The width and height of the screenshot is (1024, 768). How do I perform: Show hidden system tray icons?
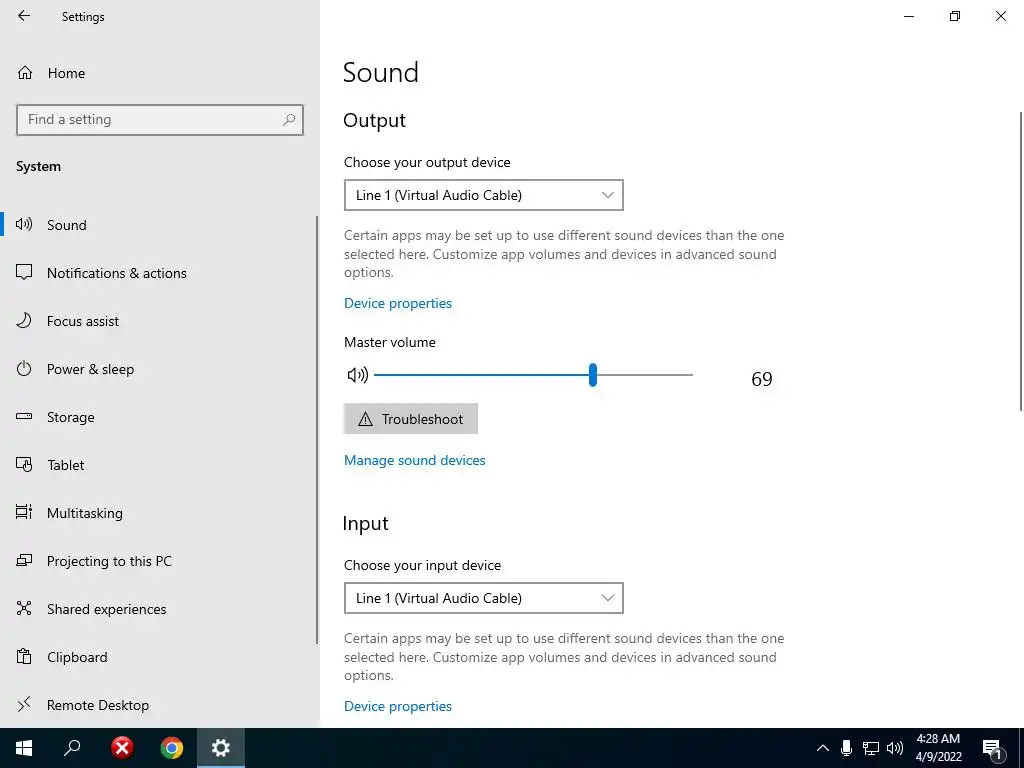823,748
